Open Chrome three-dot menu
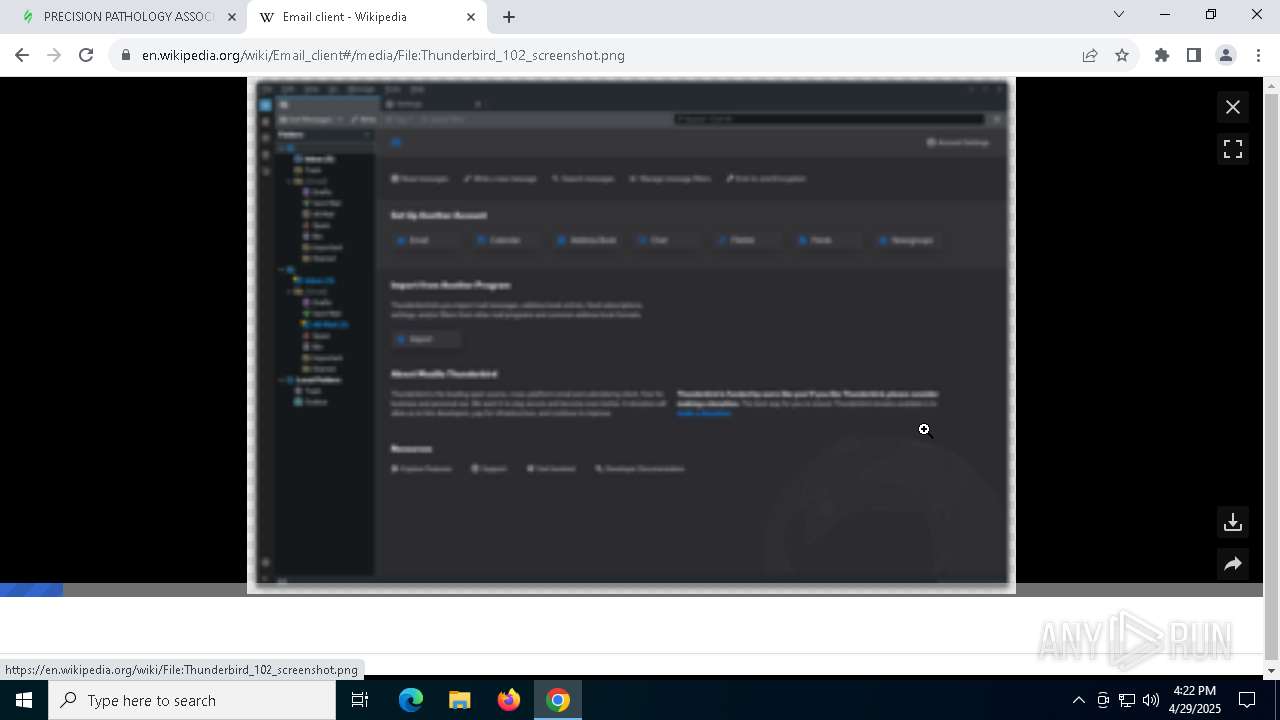 [1258, 56]
